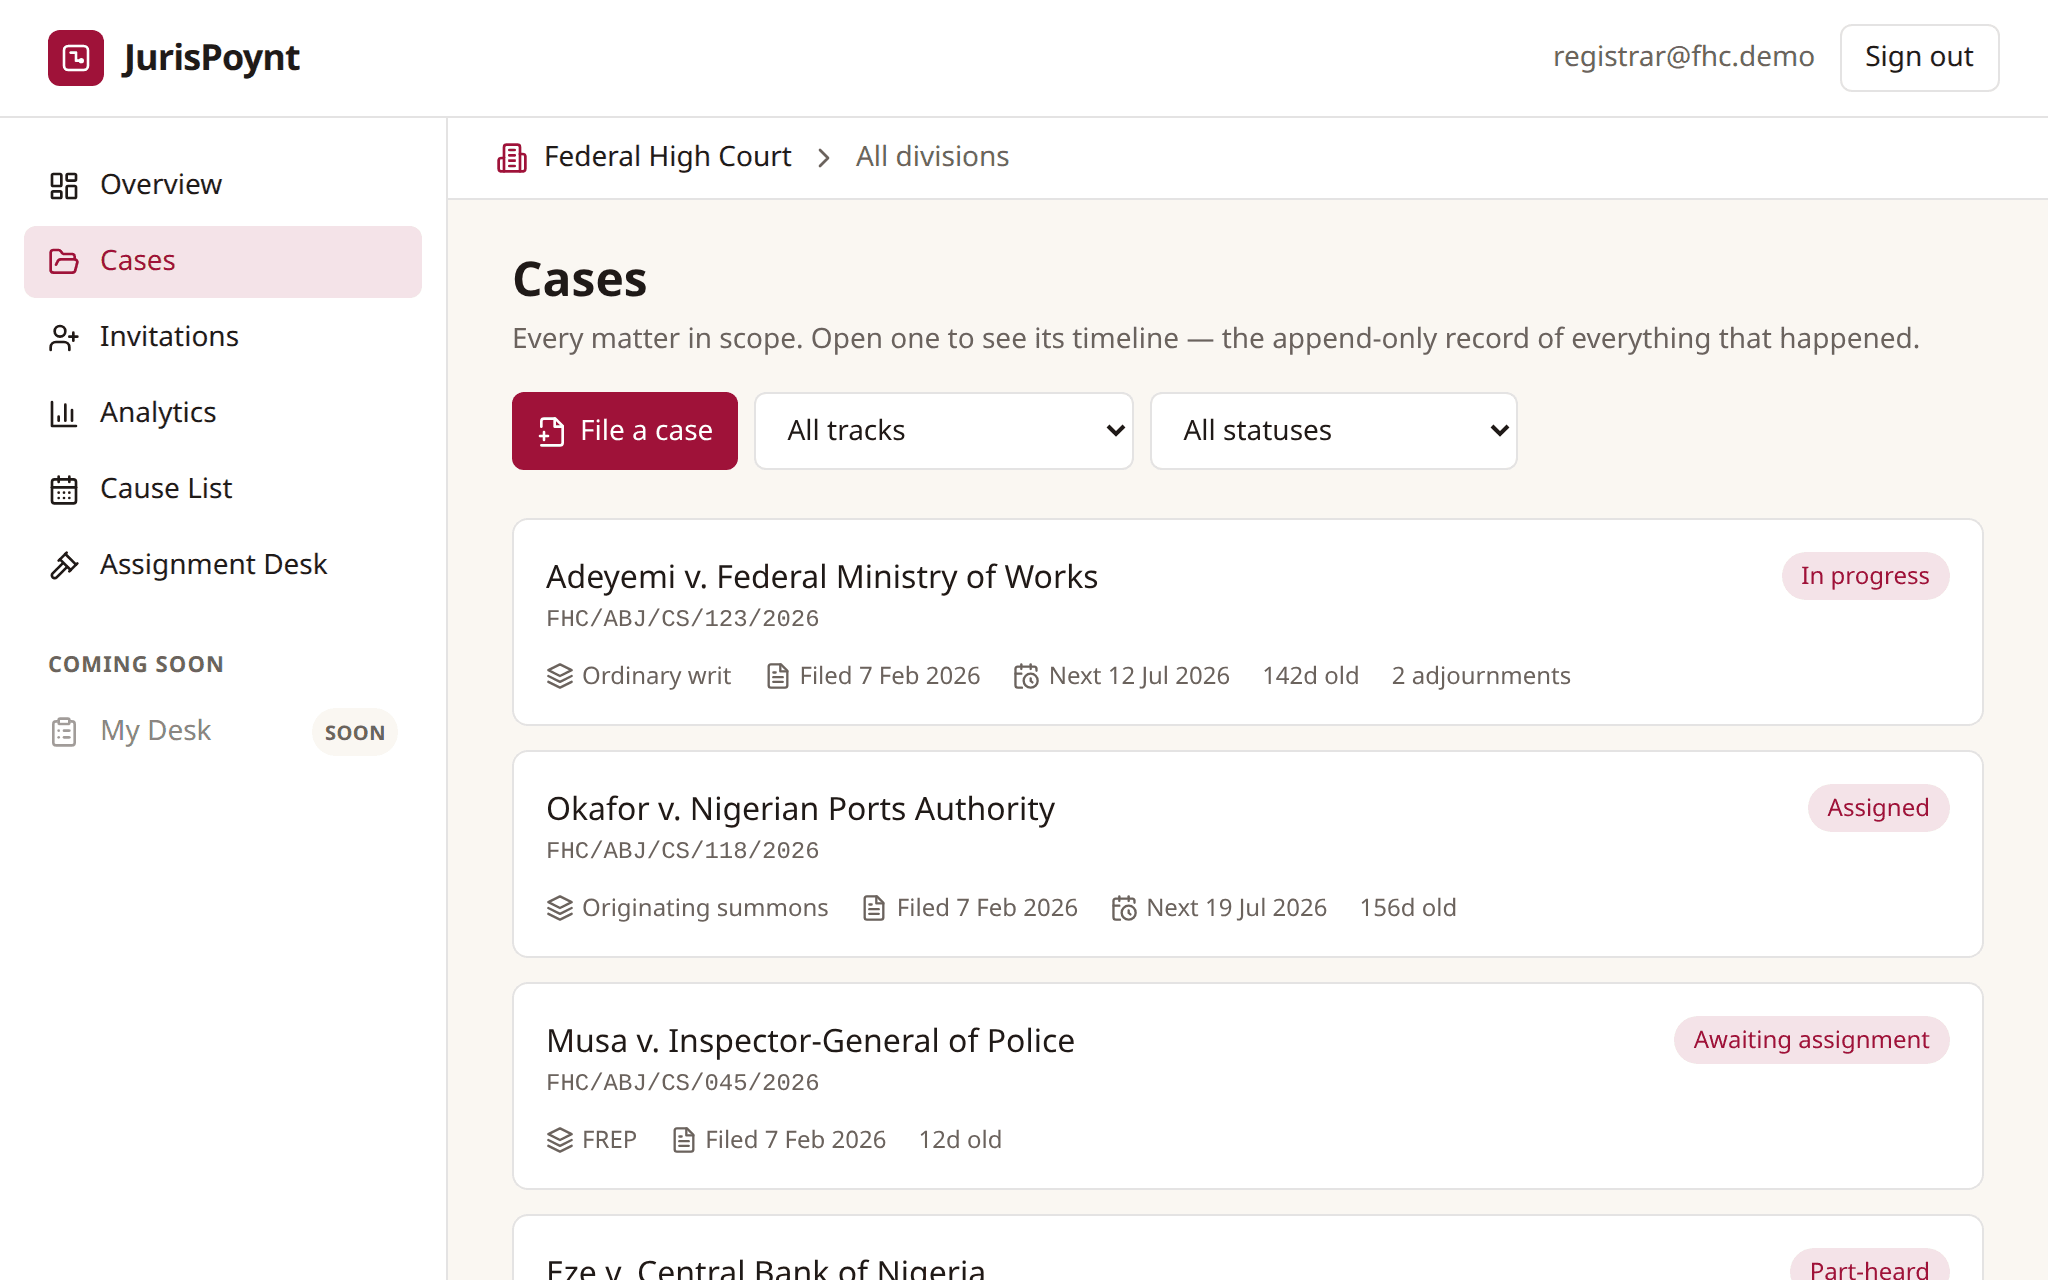Click the Assigned status badge

[x=1878, y=808]
